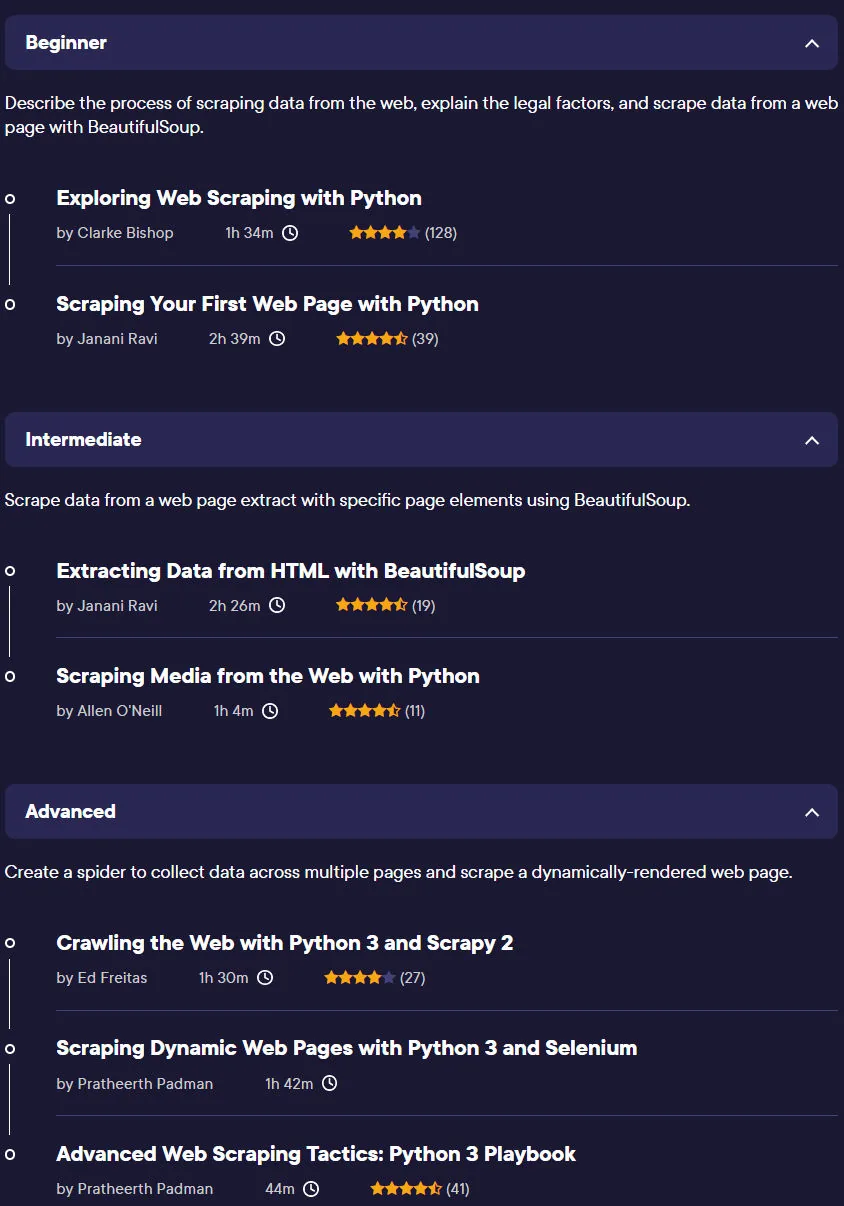The image size is (844, 1206).
Task: Collapse the Beginner section chevron
Action: (x=812, y=43)
